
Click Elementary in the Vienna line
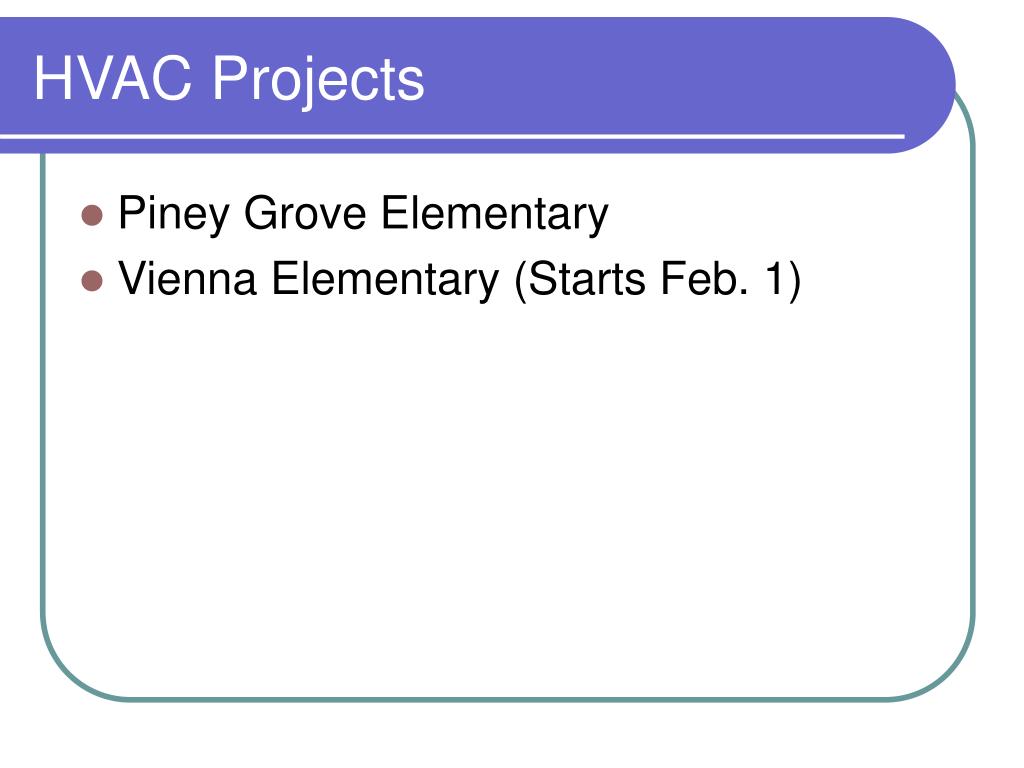click(x=385, y=280)
